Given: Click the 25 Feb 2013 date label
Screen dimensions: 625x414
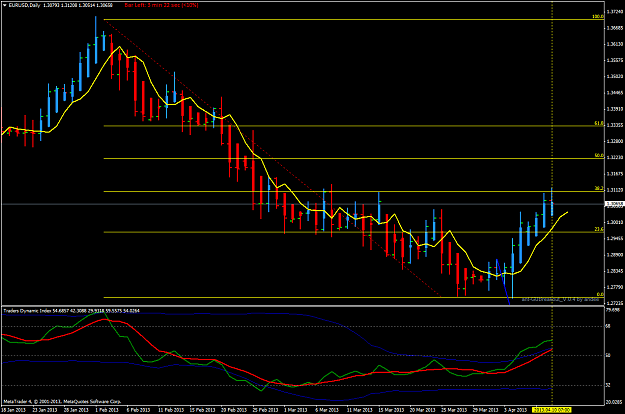Looking at the screenshot, I should tap(265, 410).
